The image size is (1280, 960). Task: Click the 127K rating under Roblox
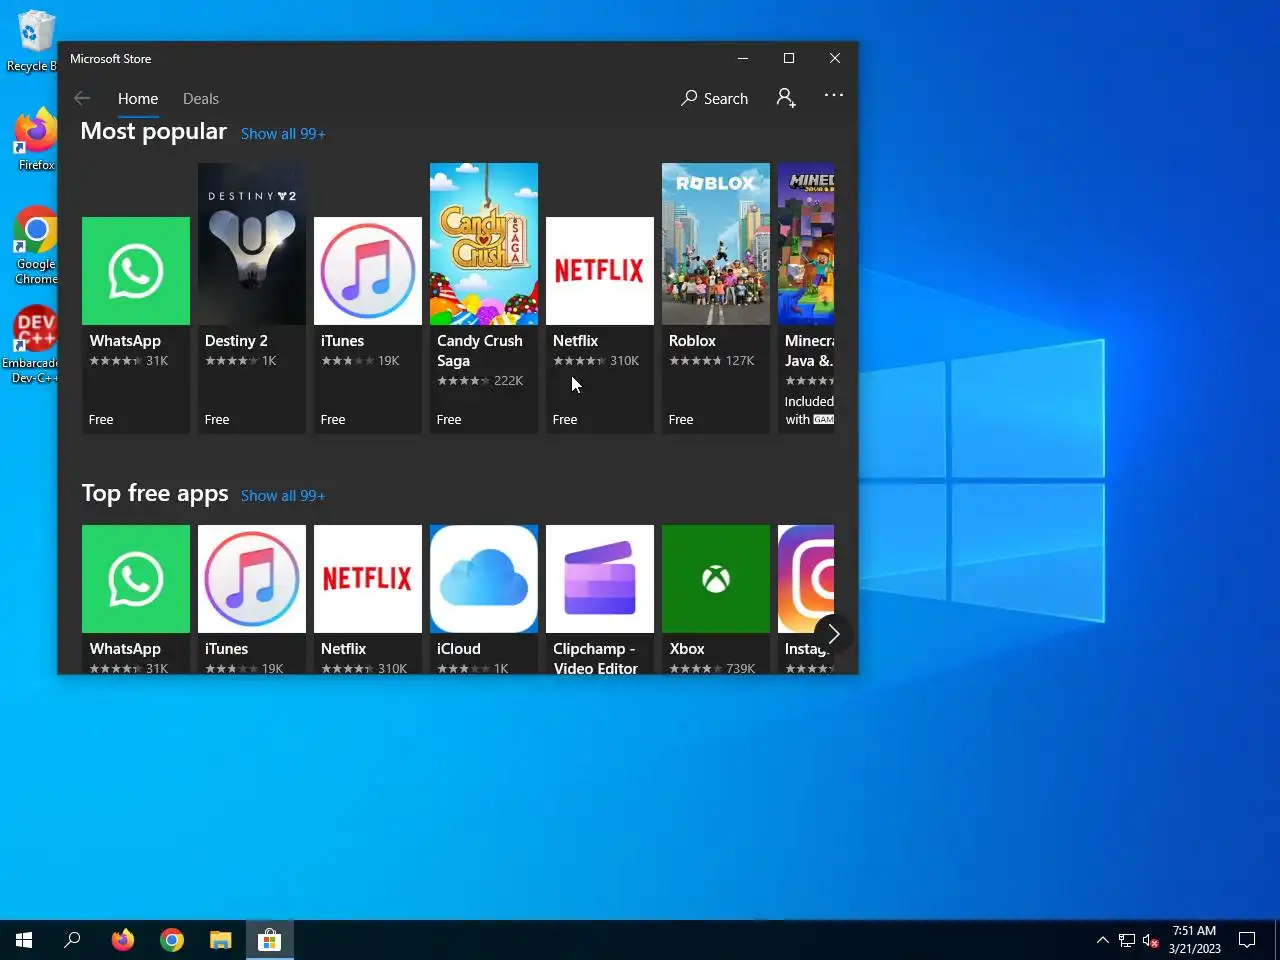(740, 361)
